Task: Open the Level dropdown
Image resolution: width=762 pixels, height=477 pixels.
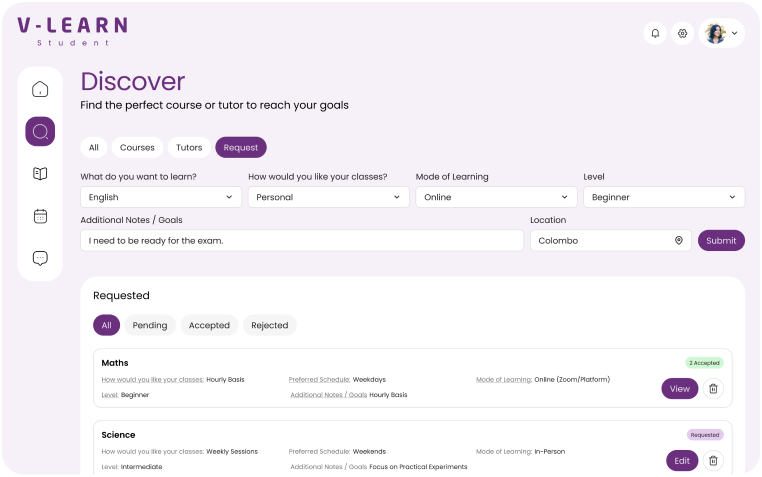Action: [664, 197]
